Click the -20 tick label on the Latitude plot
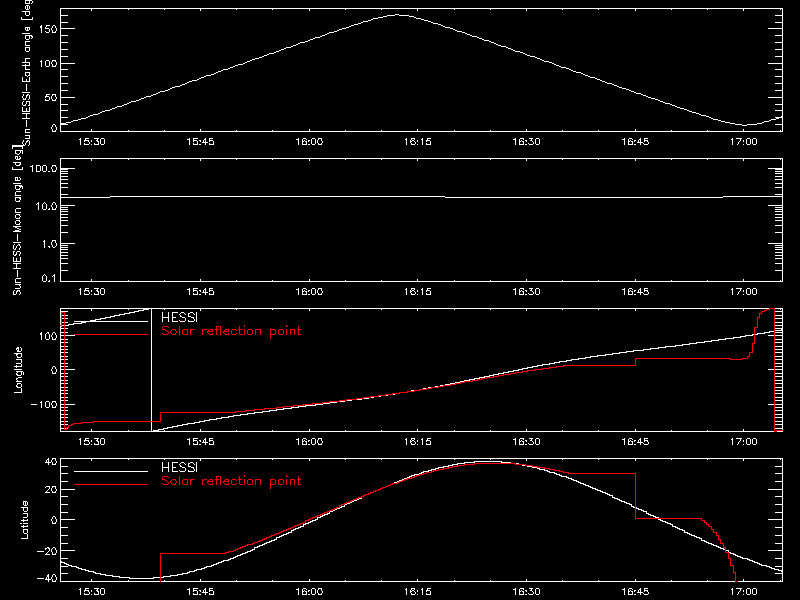 (x=47, y=551)
